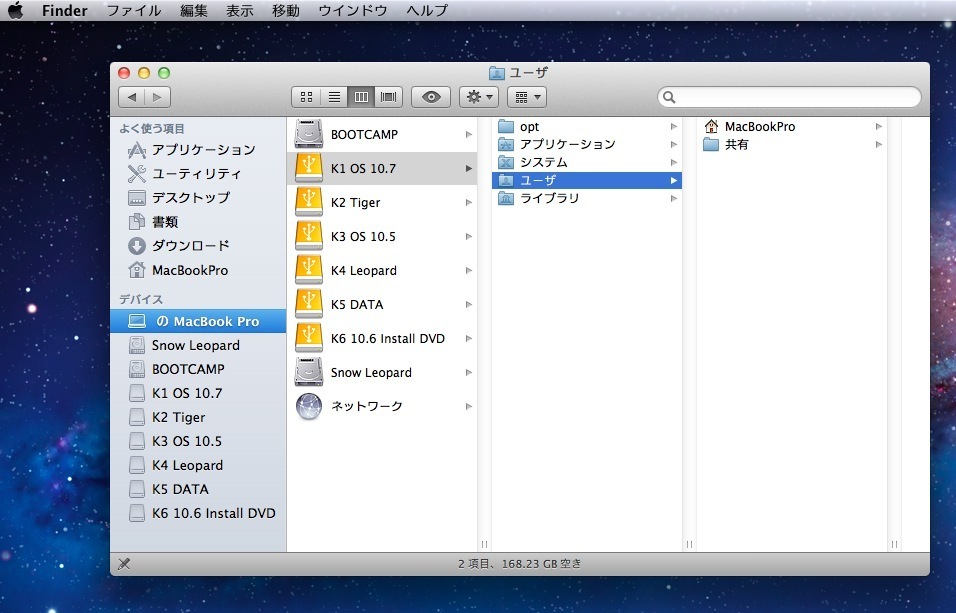Viewport: 956px width, 613px height.
Task: Go back with the left arrow button
Action: click(132, 97)
